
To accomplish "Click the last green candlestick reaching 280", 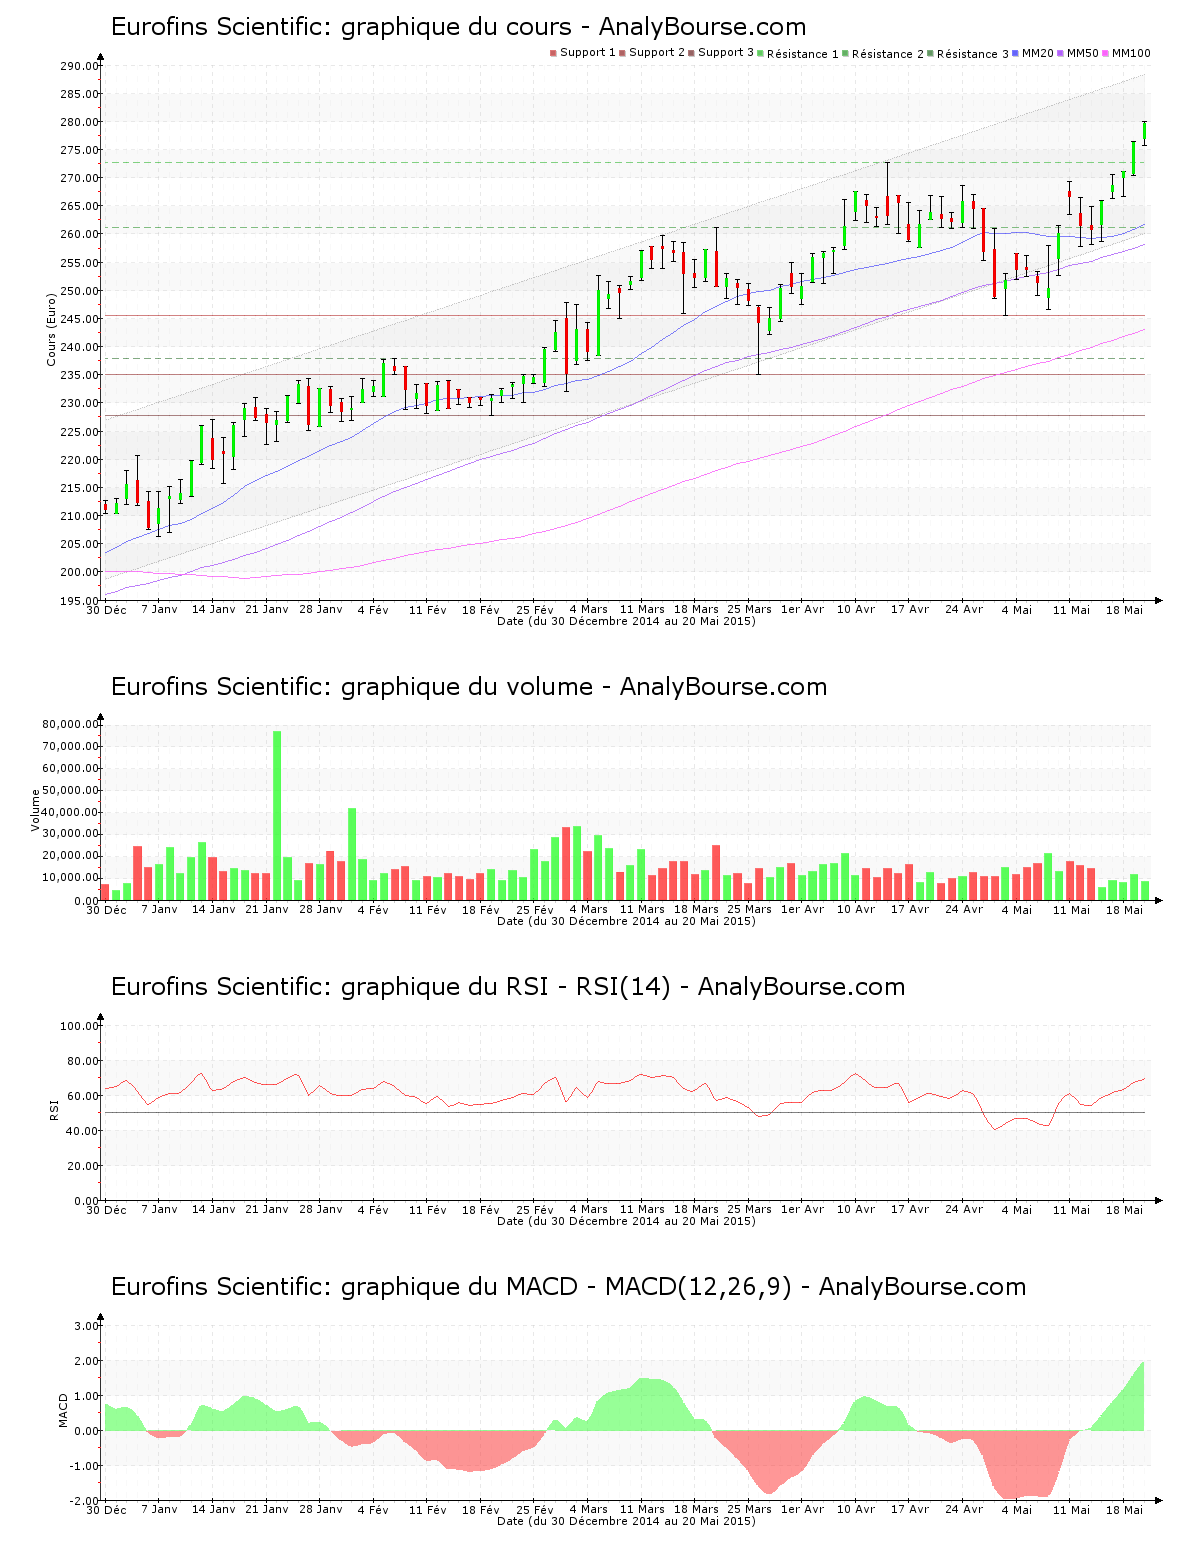I will (1144, 133).
